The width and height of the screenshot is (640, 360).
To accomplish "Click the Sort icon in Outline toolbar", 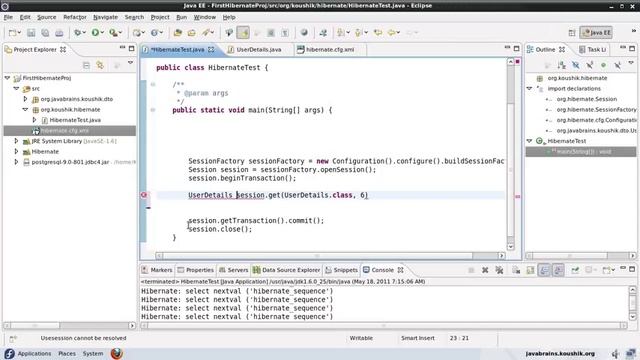I will tap(562, 65).
